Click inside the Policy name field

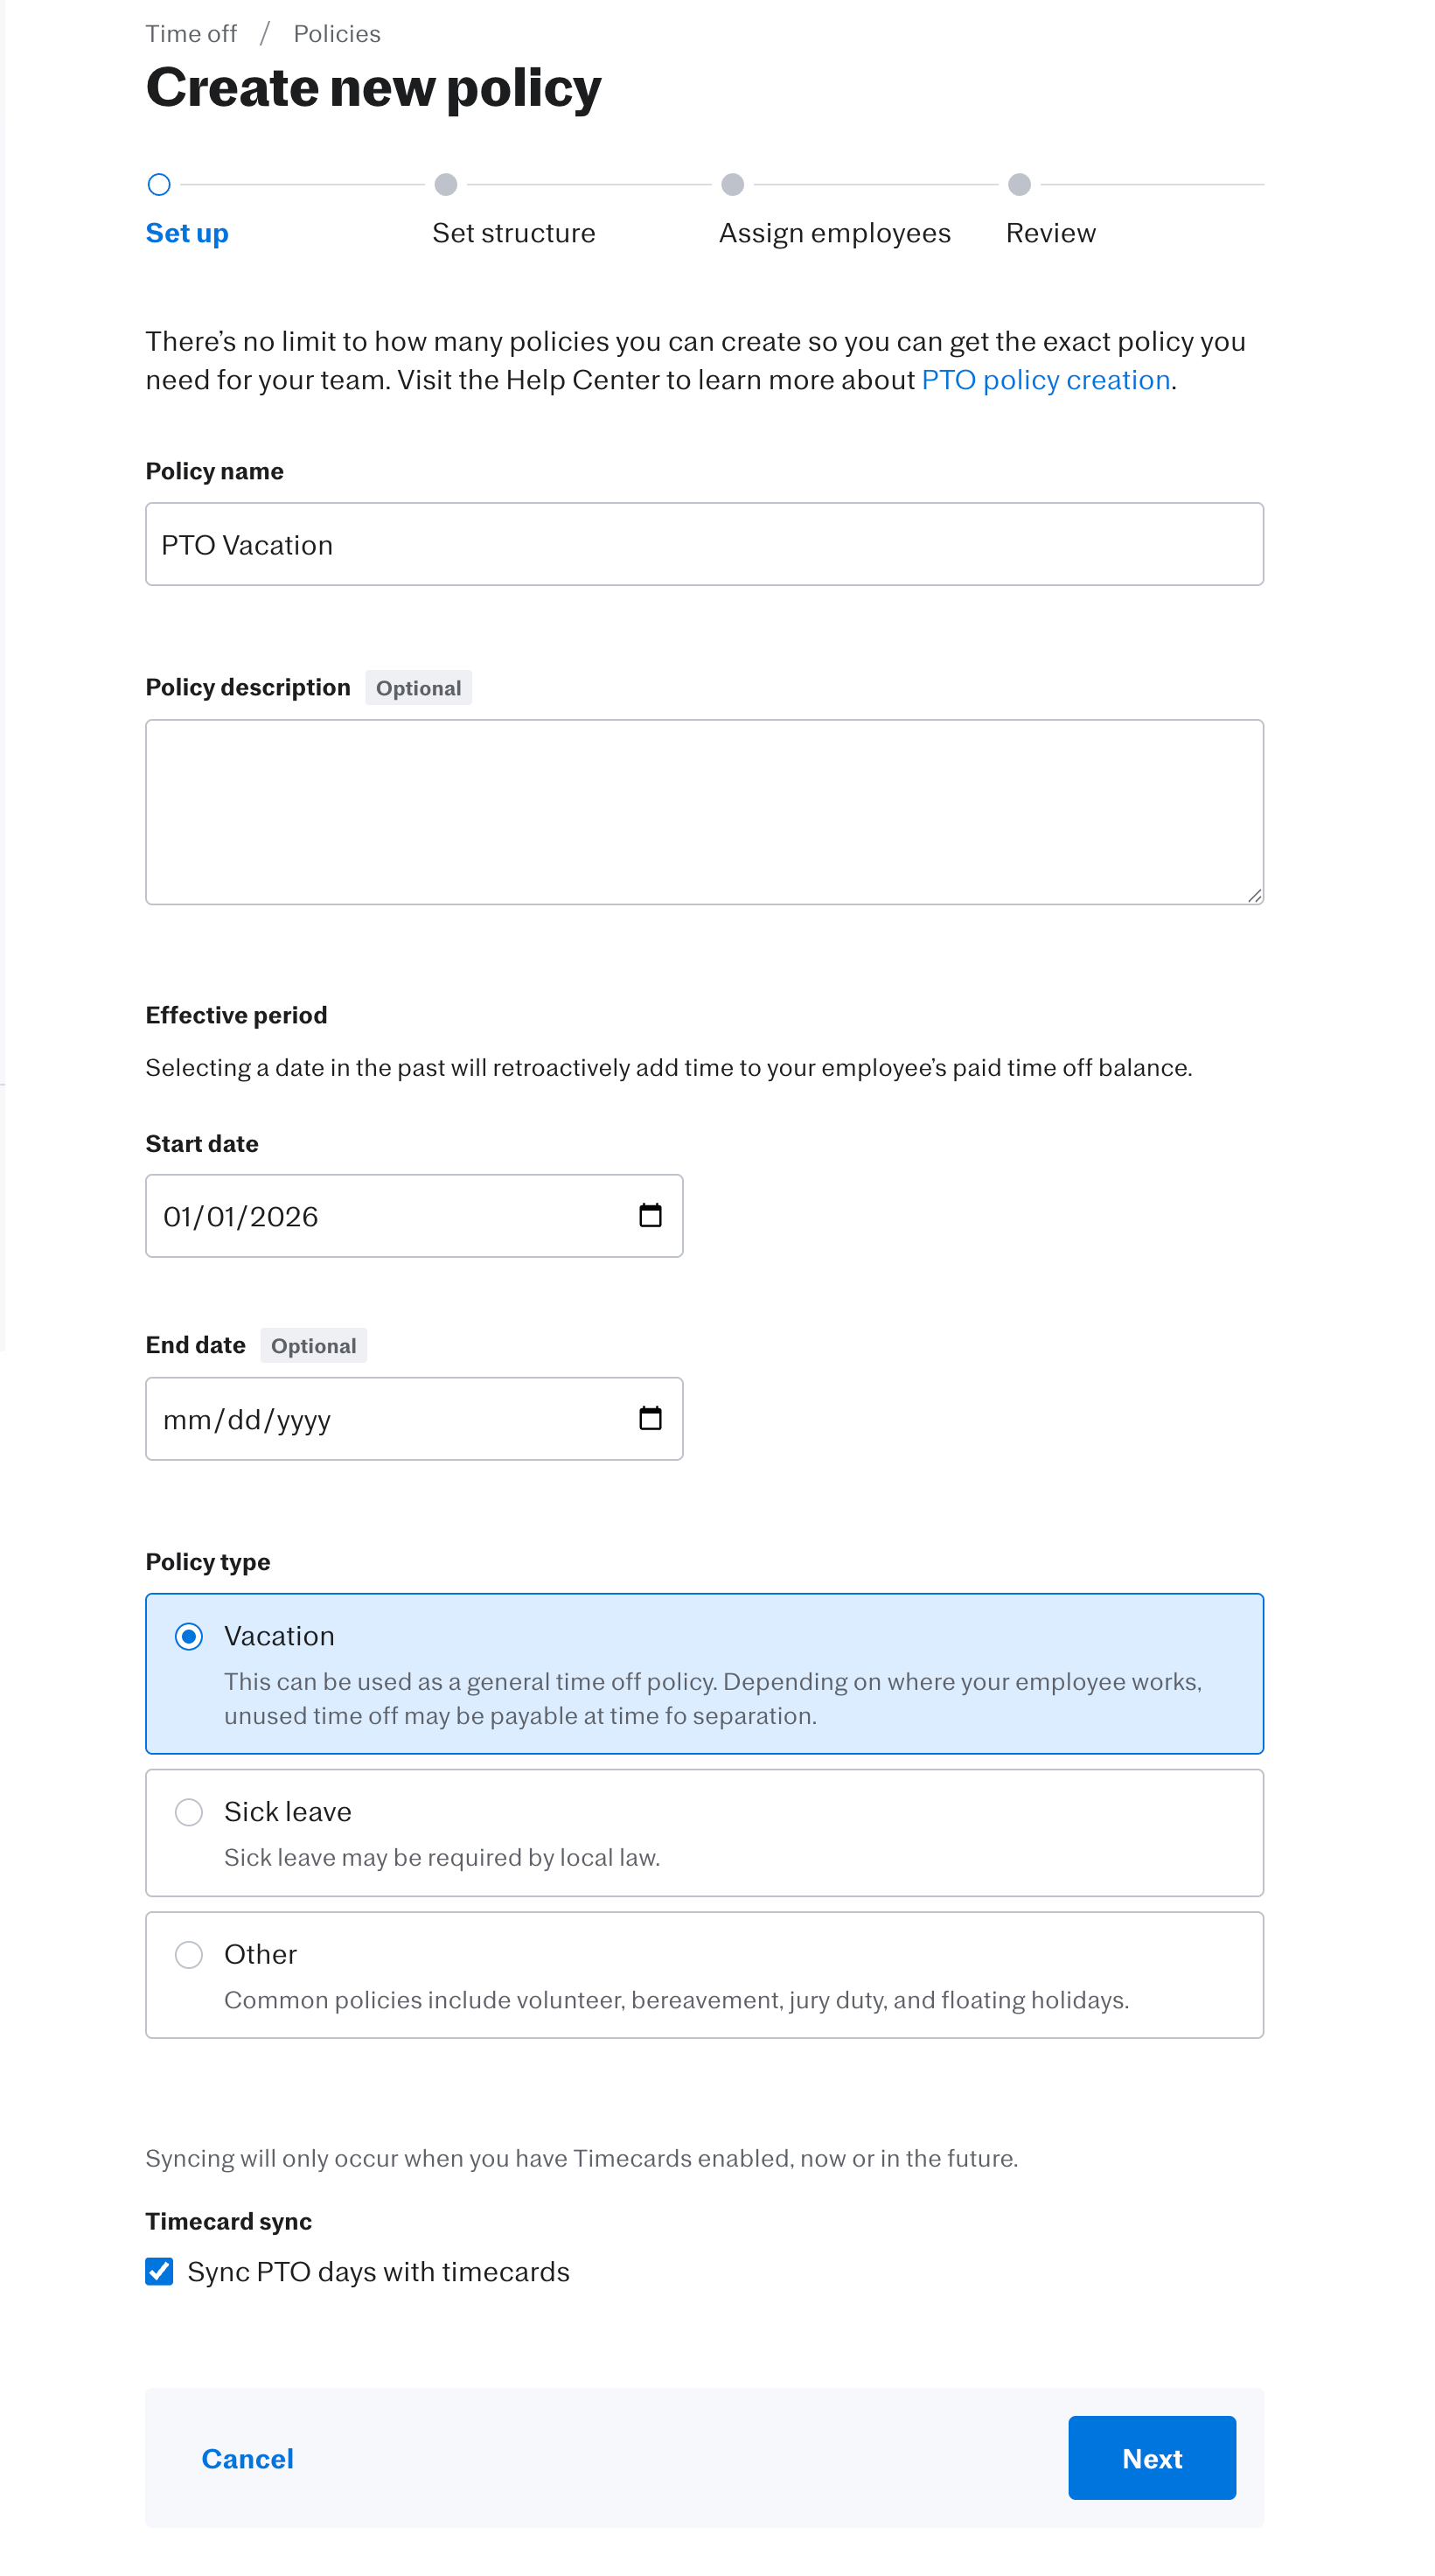point(704,544)
